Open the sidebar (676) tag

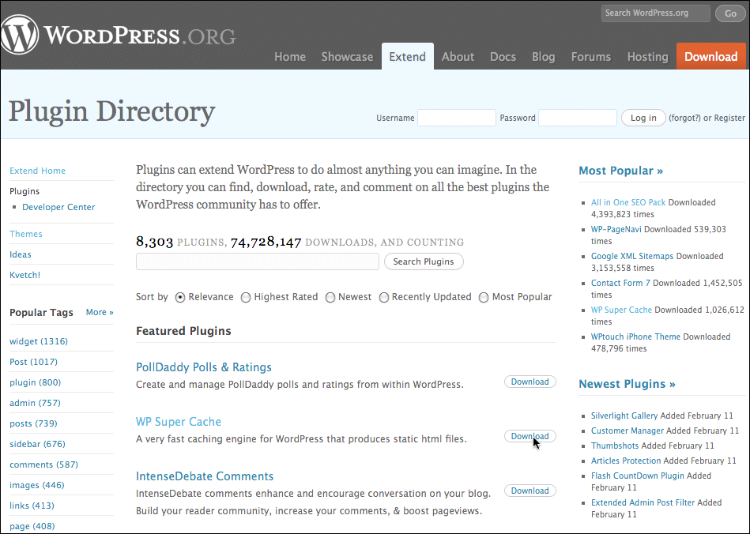tap(37, 444)
